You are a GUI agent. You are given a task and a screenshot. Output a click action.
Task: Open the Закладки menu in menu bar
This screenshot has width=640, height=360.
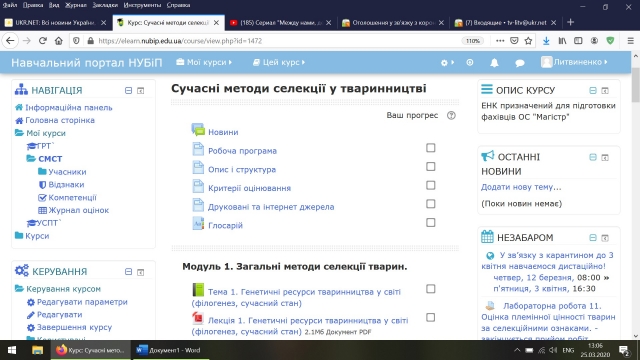click(105, 5)
